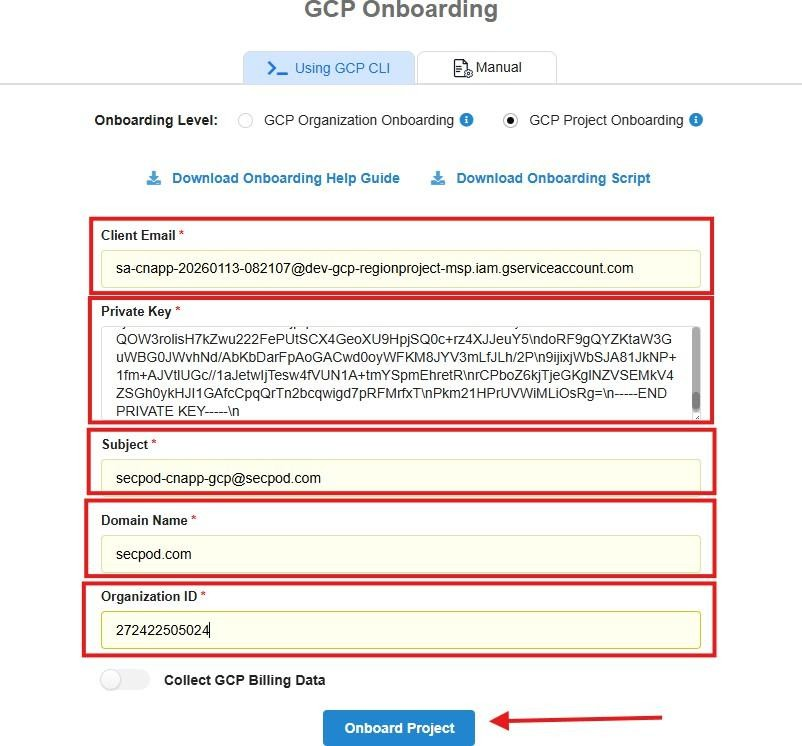Click Download Onboarding Script link

(x=553, y=178)
